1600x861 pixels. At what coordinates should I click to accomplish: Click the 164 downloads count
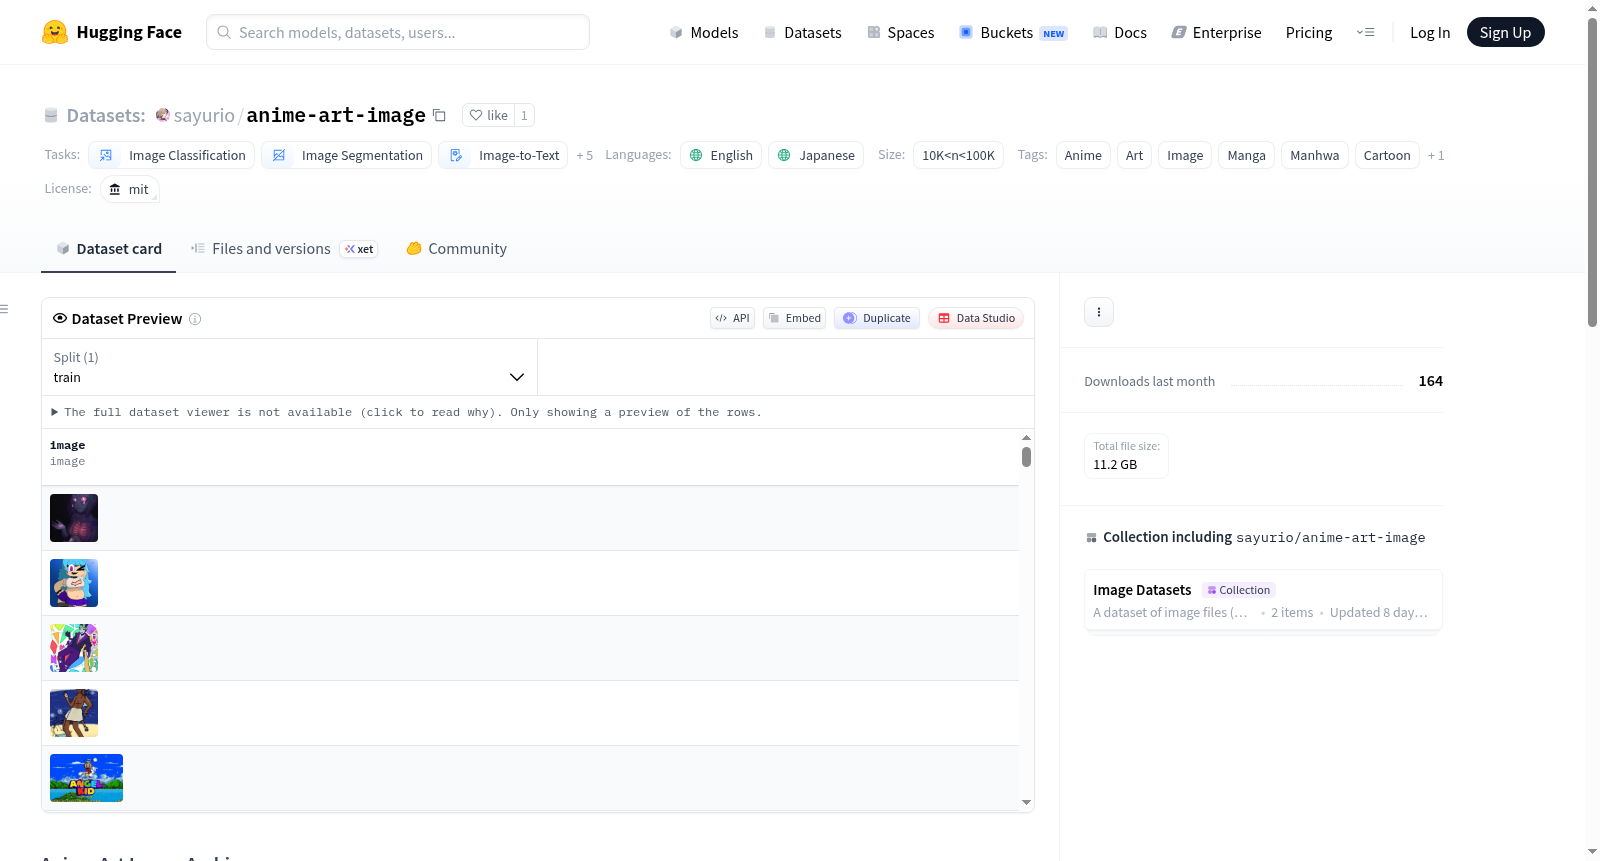tap(1431, 381)
